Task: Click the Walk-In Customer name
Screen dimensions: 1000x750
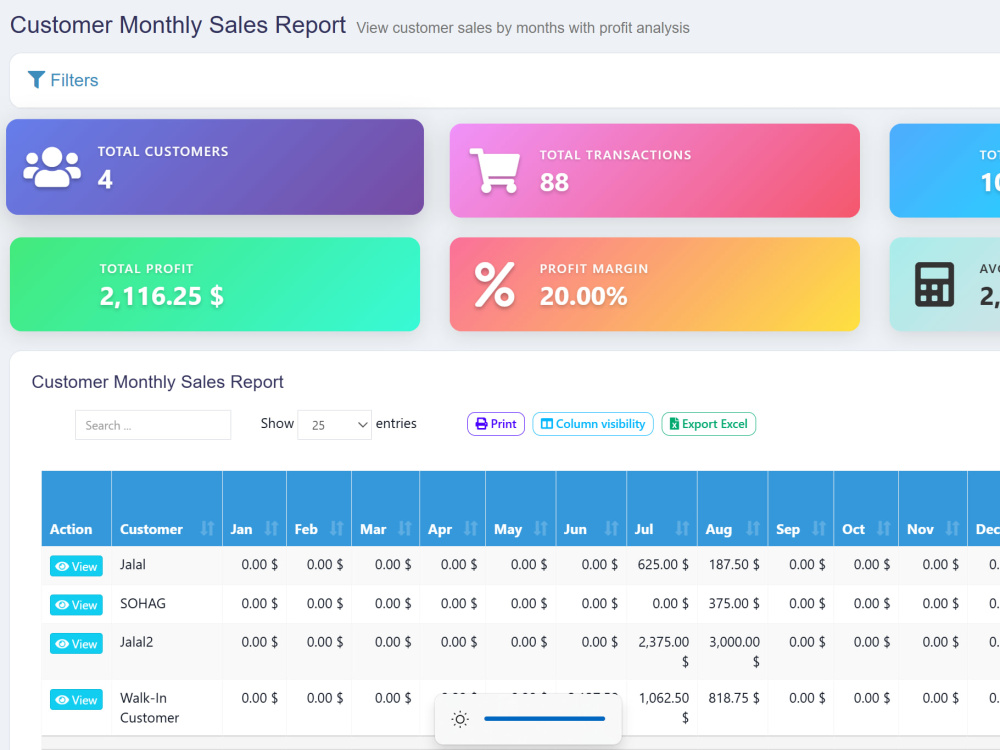Action: coord(149,708)
